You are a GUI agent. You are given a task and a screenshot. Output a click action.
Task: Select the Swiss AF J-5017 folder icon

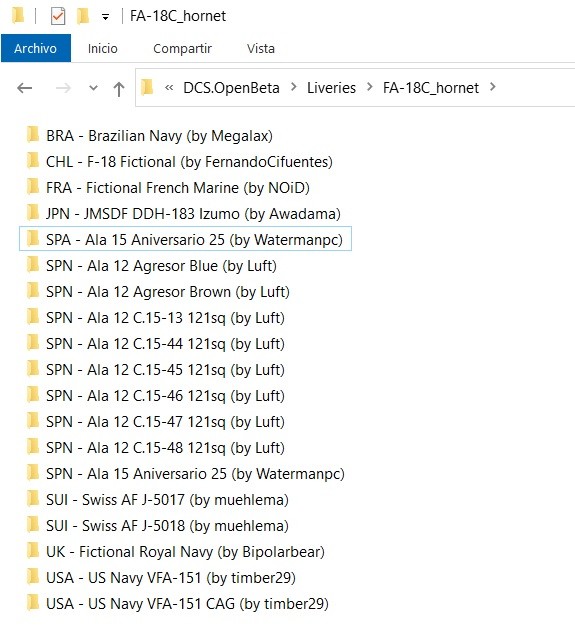[x=33, y=498]
